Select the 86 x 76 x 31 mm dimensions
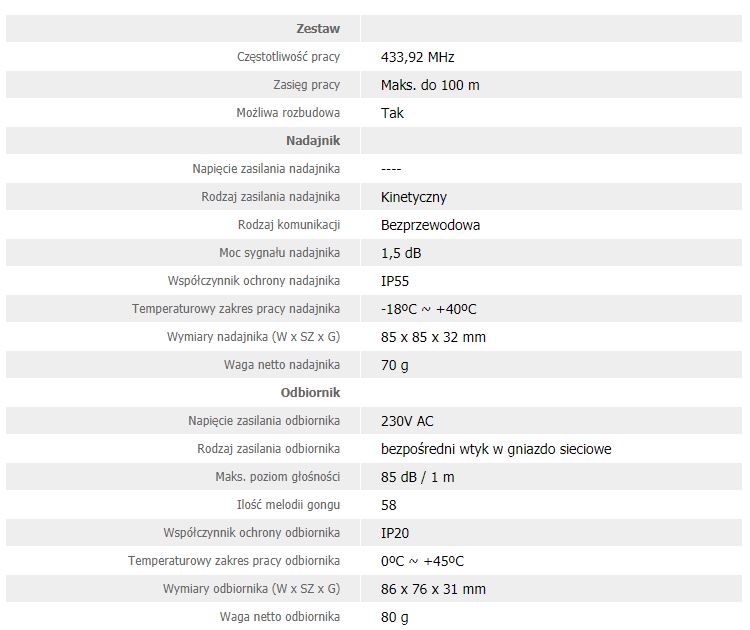The height and width of the screenshot is (630, 750). click(433, 589)
